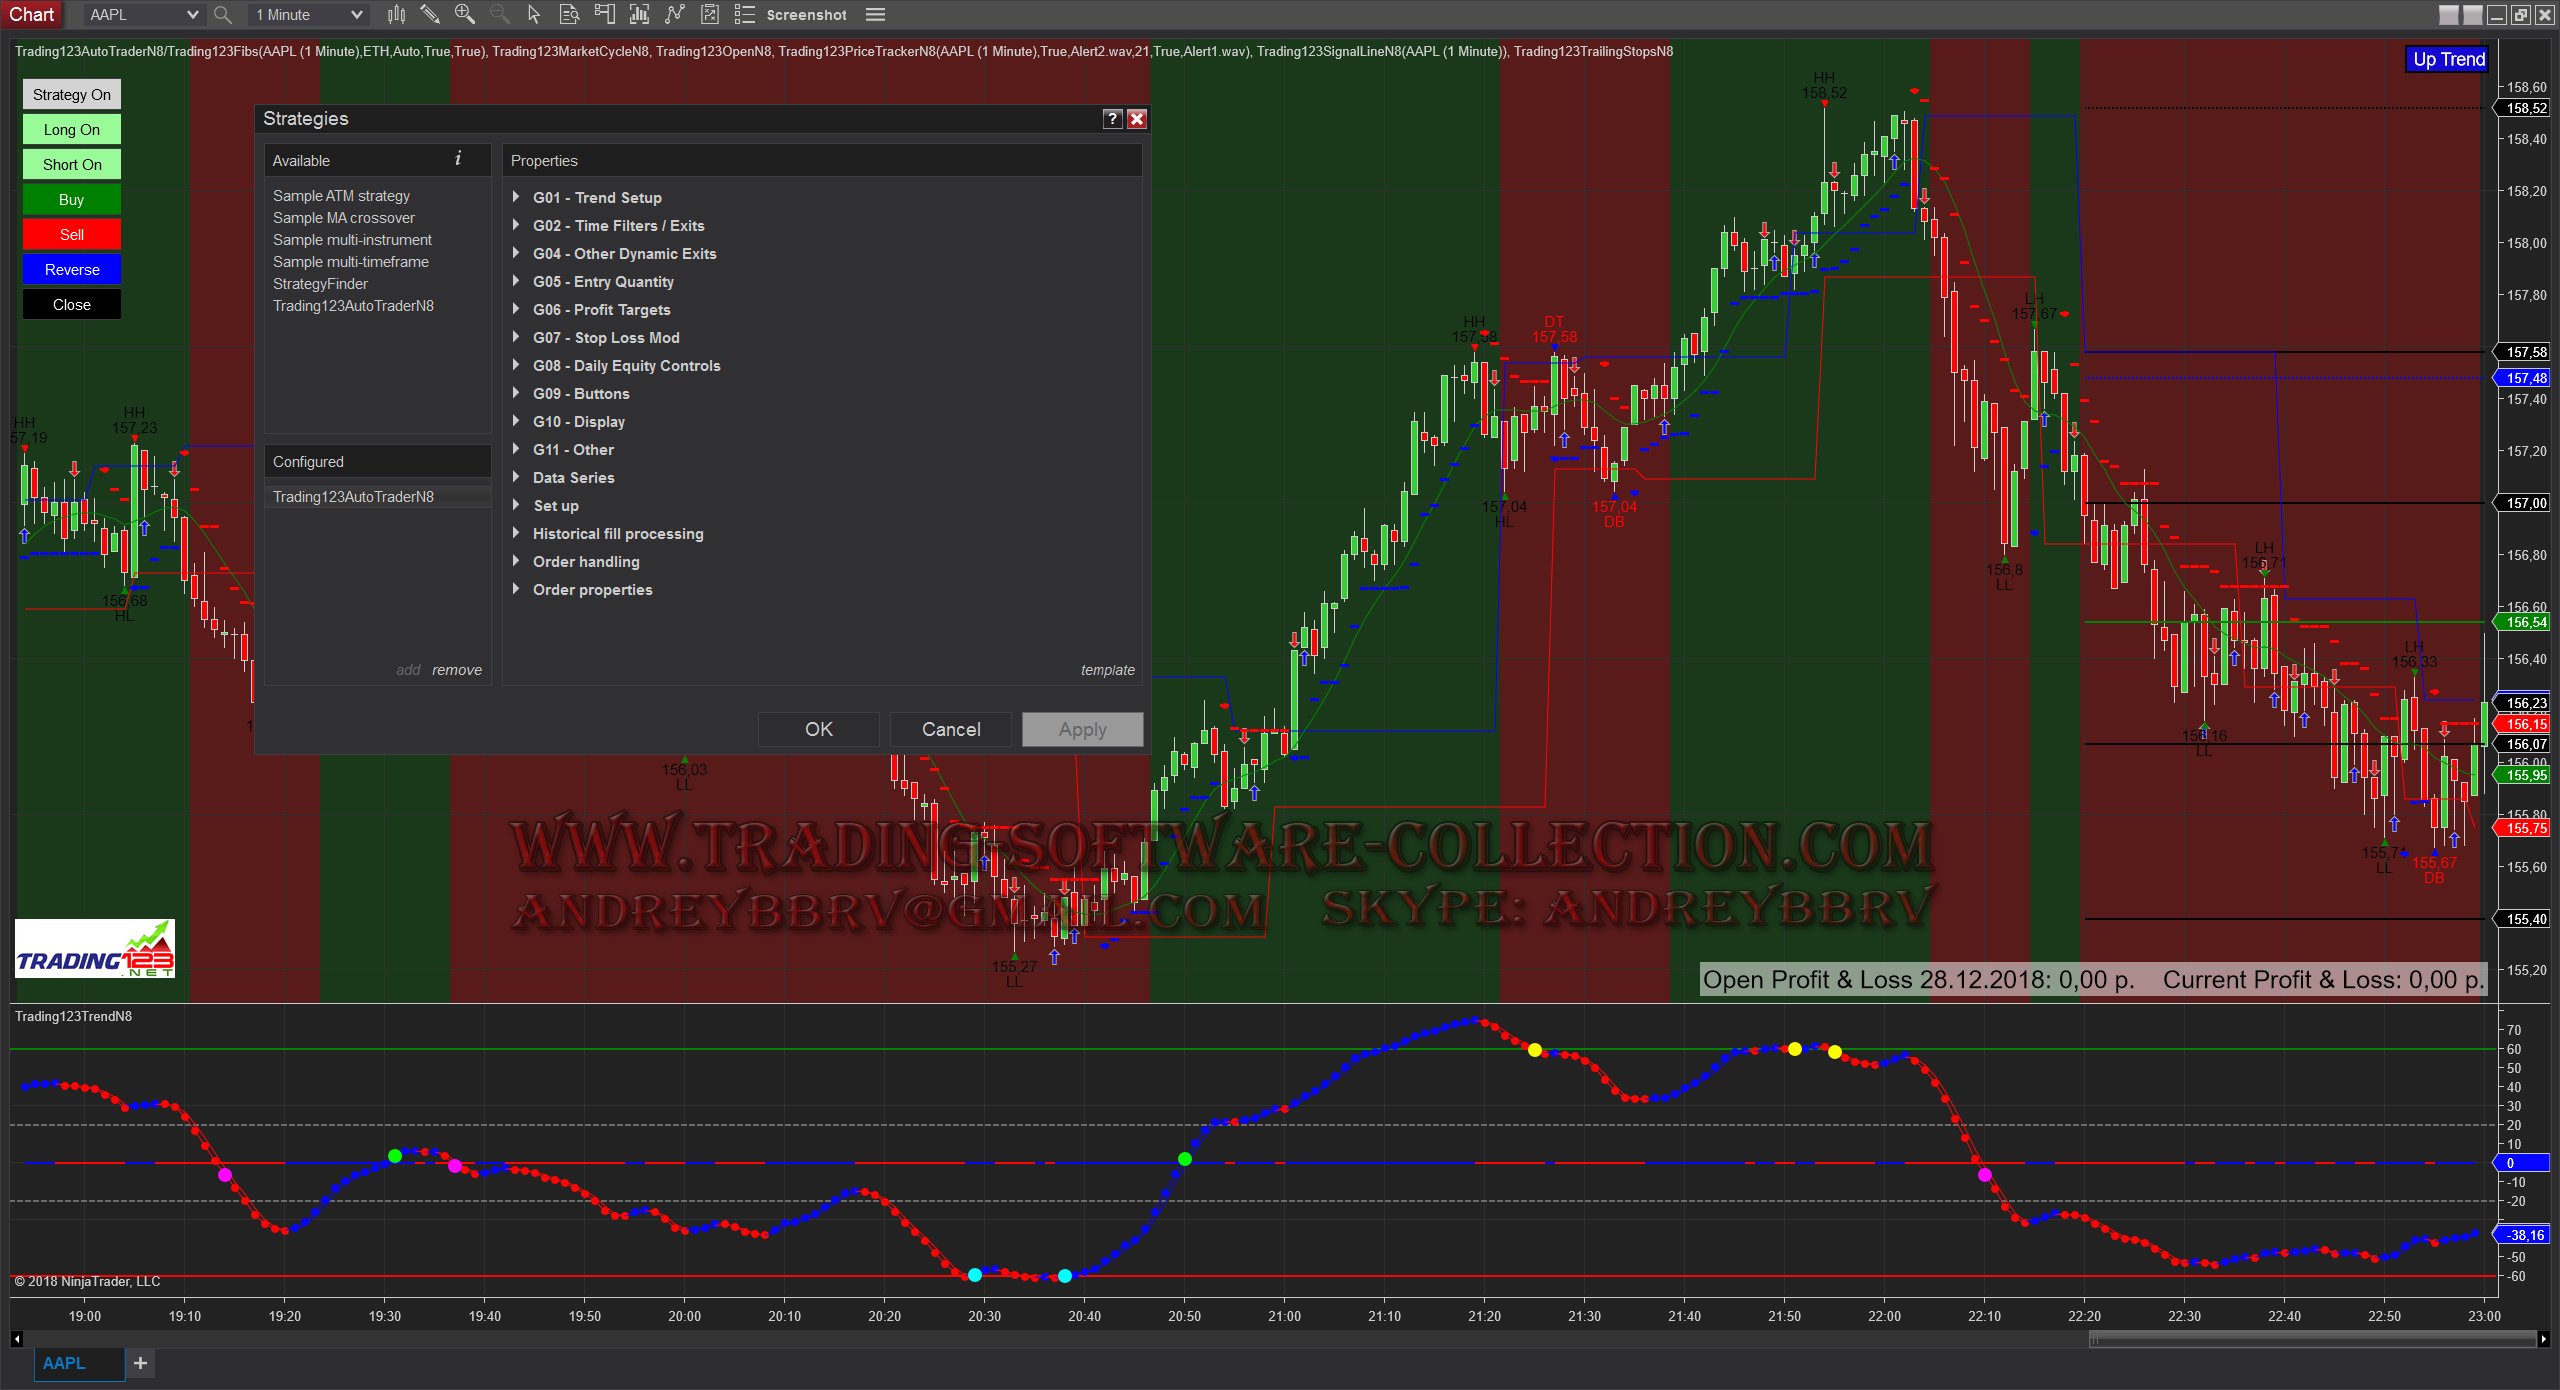
Task: Open the bar type candlestick icon
Action: 397,14
